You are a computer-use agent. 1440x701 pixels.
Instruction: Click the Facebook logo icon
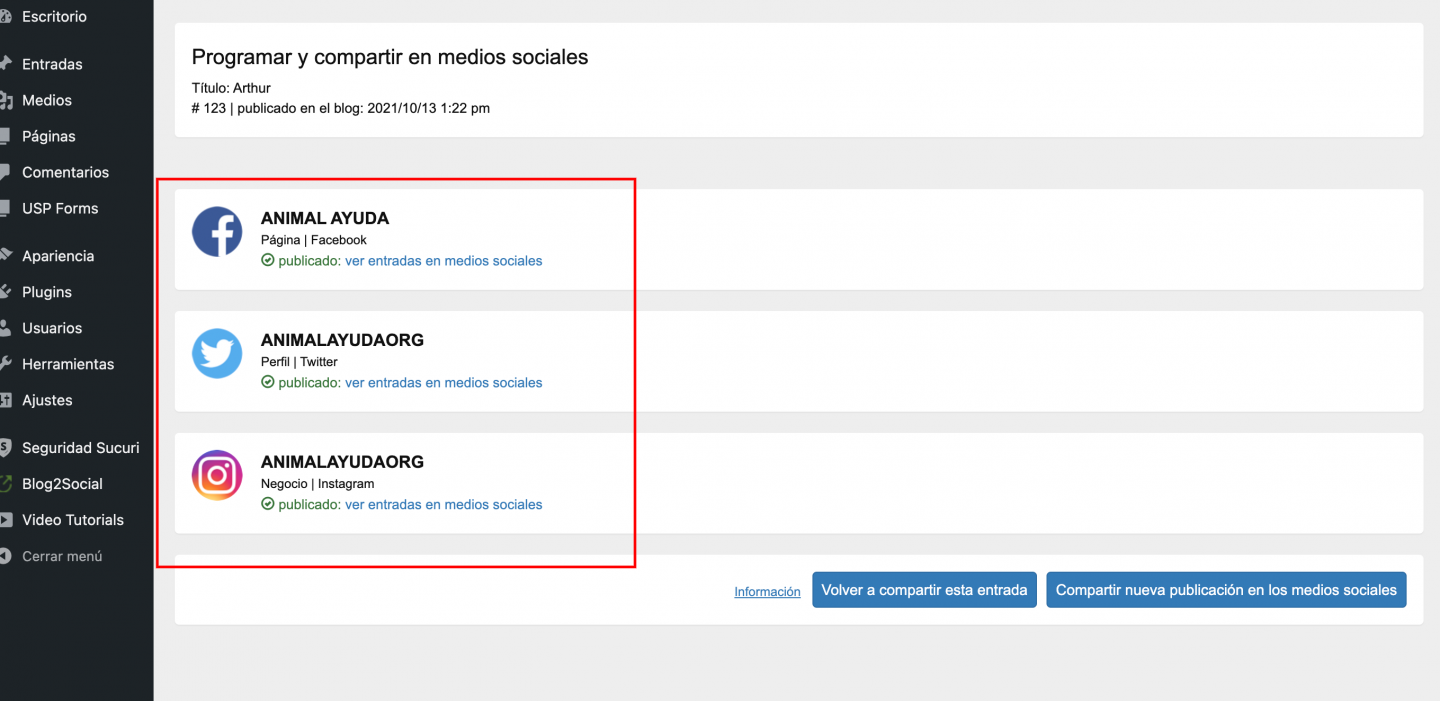217,232
